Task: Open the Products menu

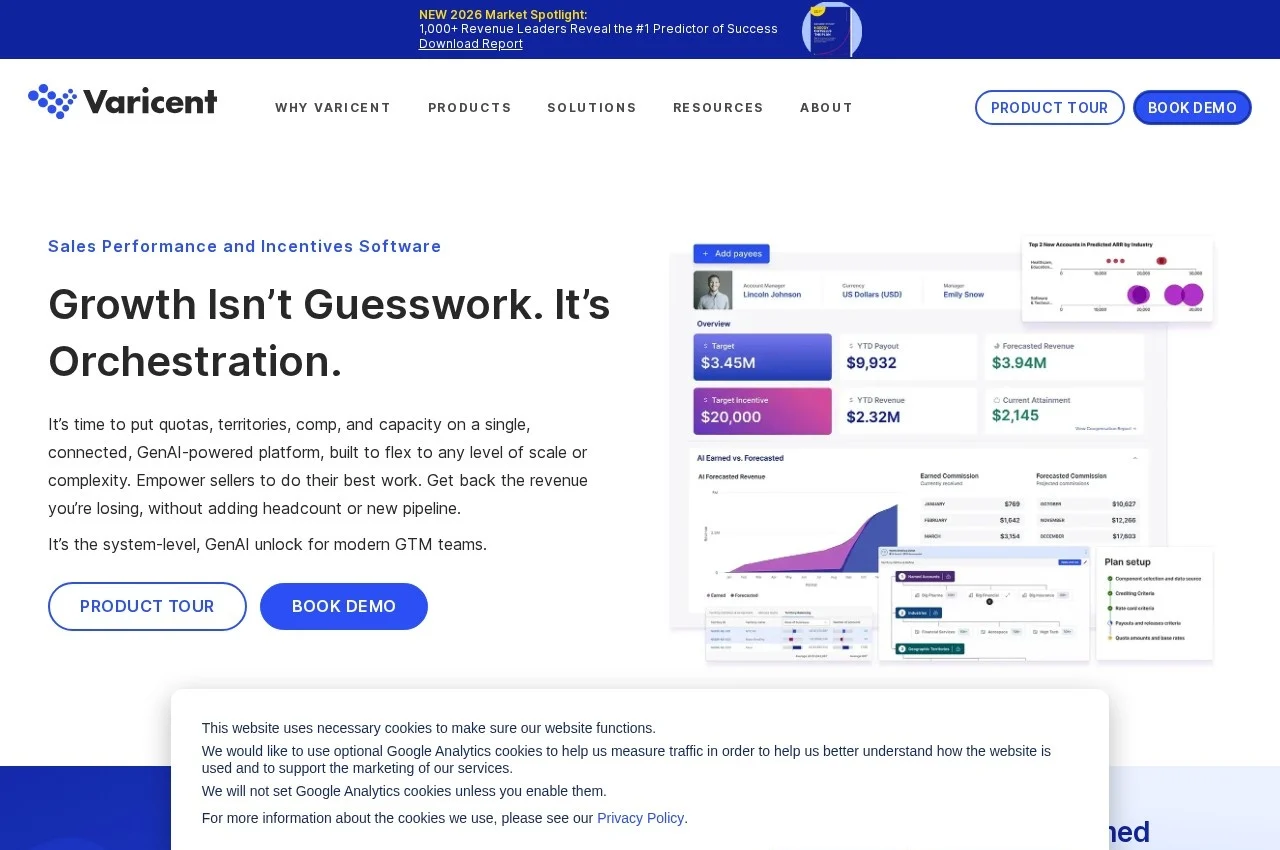Action: (x=470, y=108)
